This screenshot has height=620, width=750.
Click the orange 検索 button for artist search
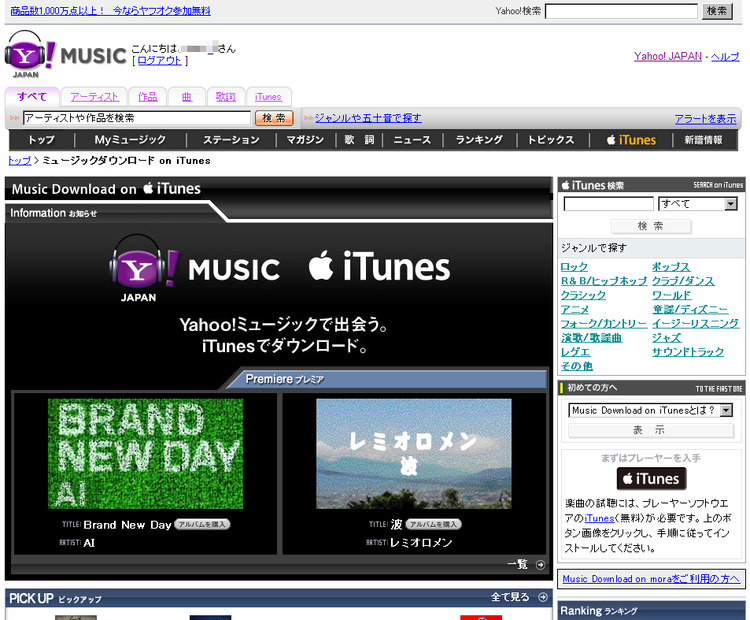[x=274, y=118]
